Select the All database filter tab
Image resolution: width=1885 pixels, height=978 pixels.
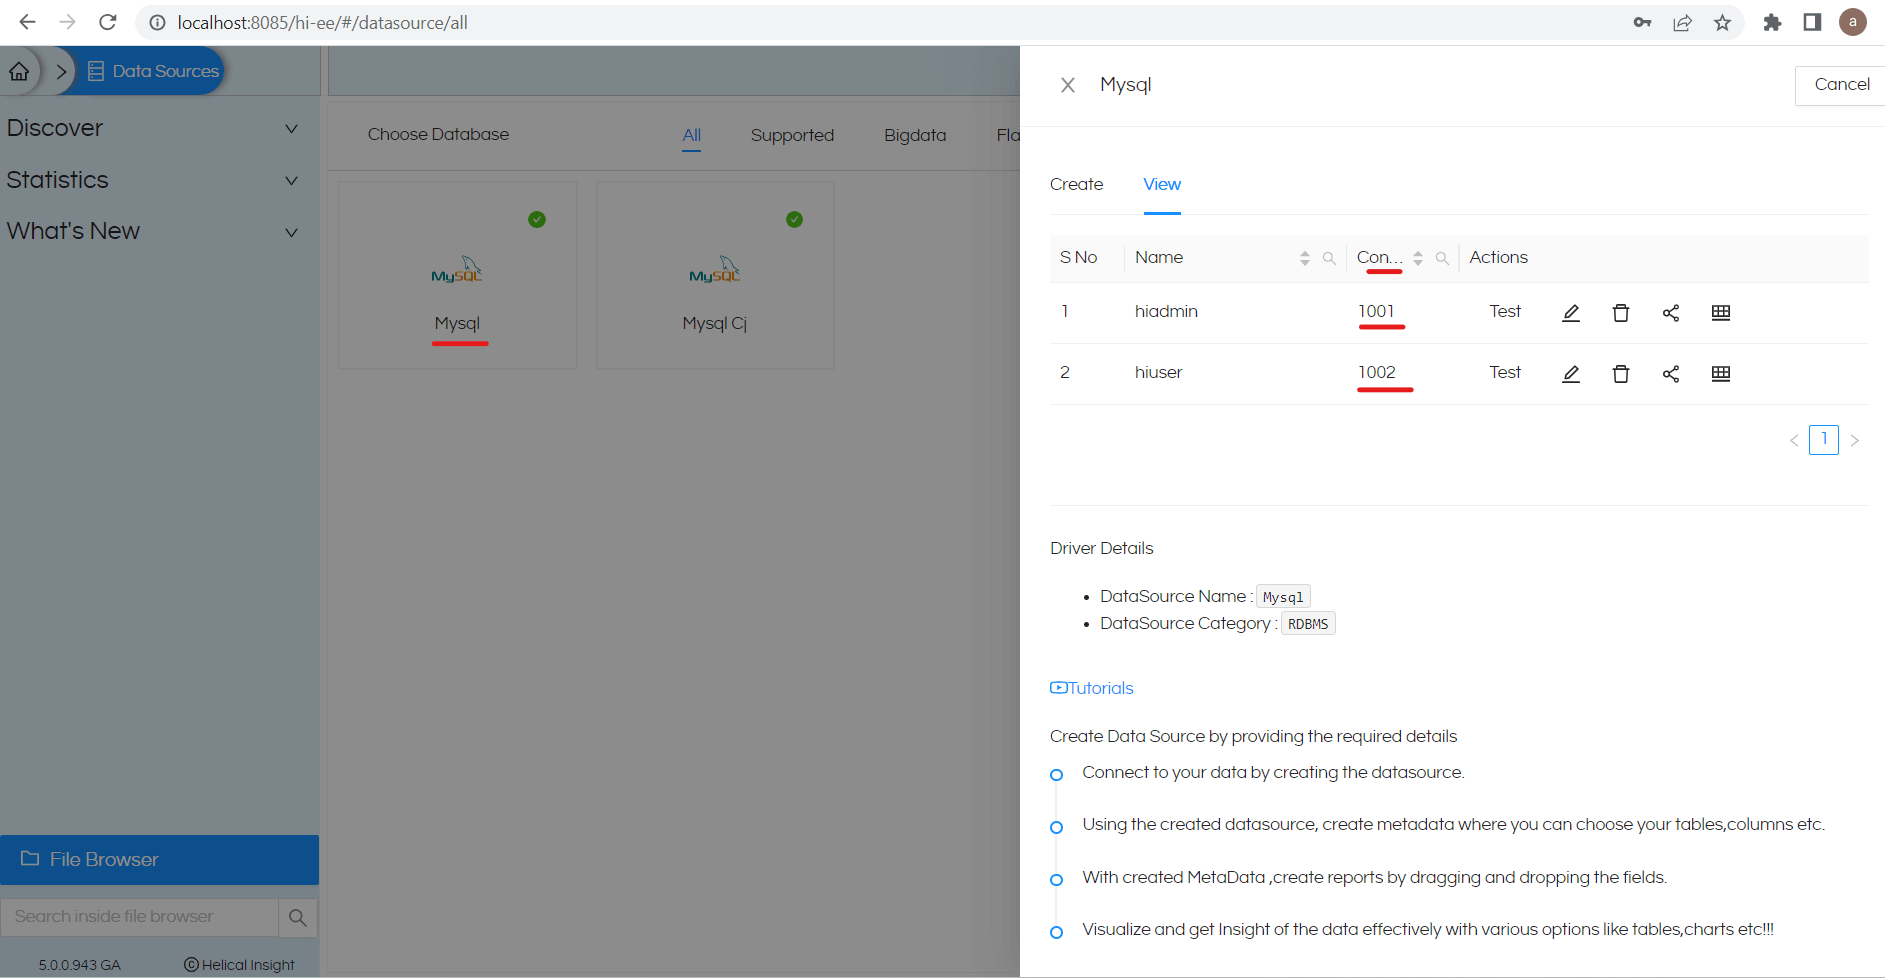(691, 135)
